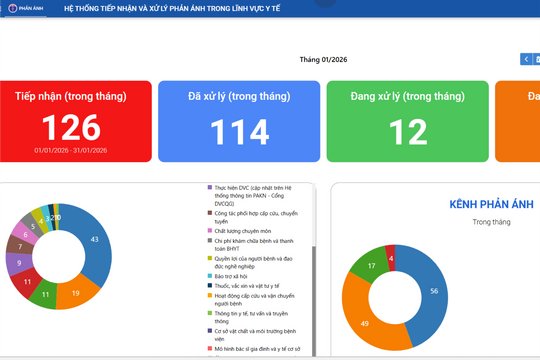The image size is (540, 360).
Task: Click the Tháng 01/2026 month label
Action: click(x=323, y=60)
